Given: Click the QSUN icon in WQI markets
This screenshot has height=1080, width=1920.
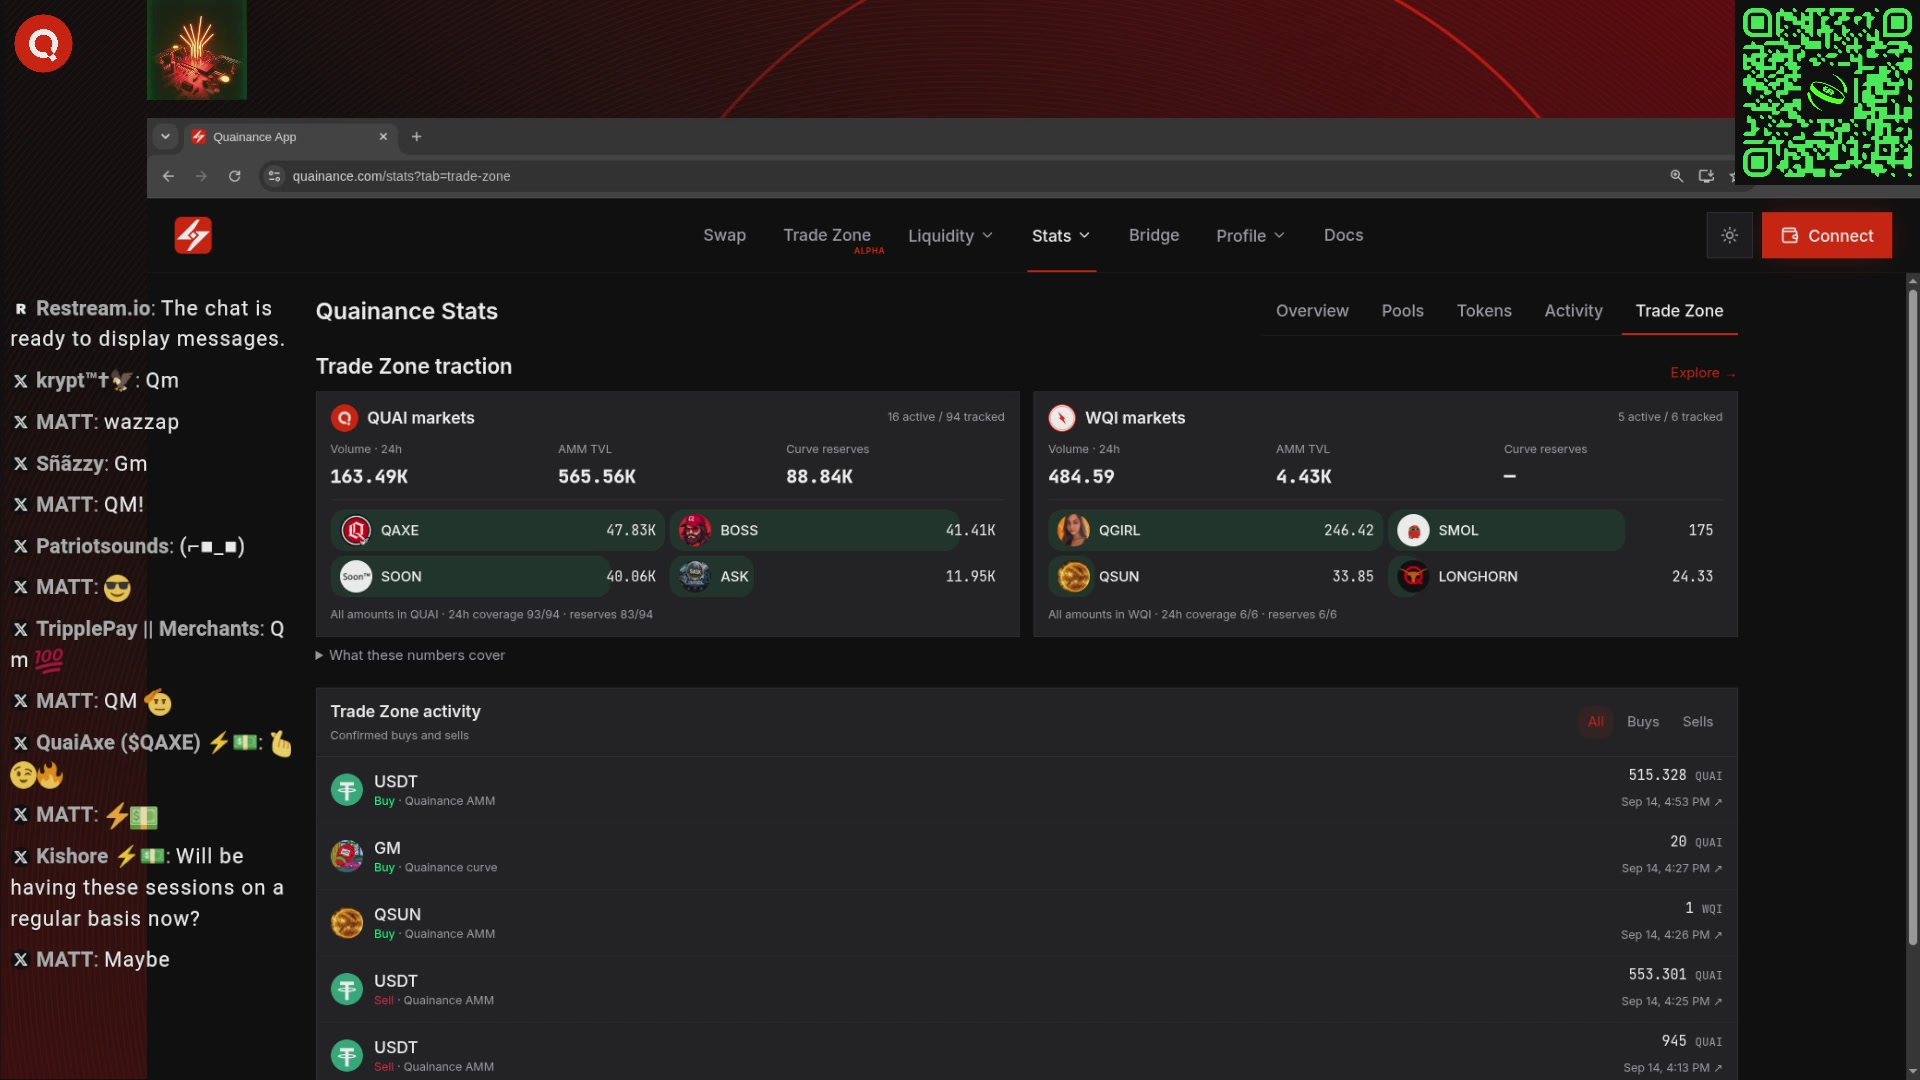Looking at the screenshot, I should (x=1073, y=577).
